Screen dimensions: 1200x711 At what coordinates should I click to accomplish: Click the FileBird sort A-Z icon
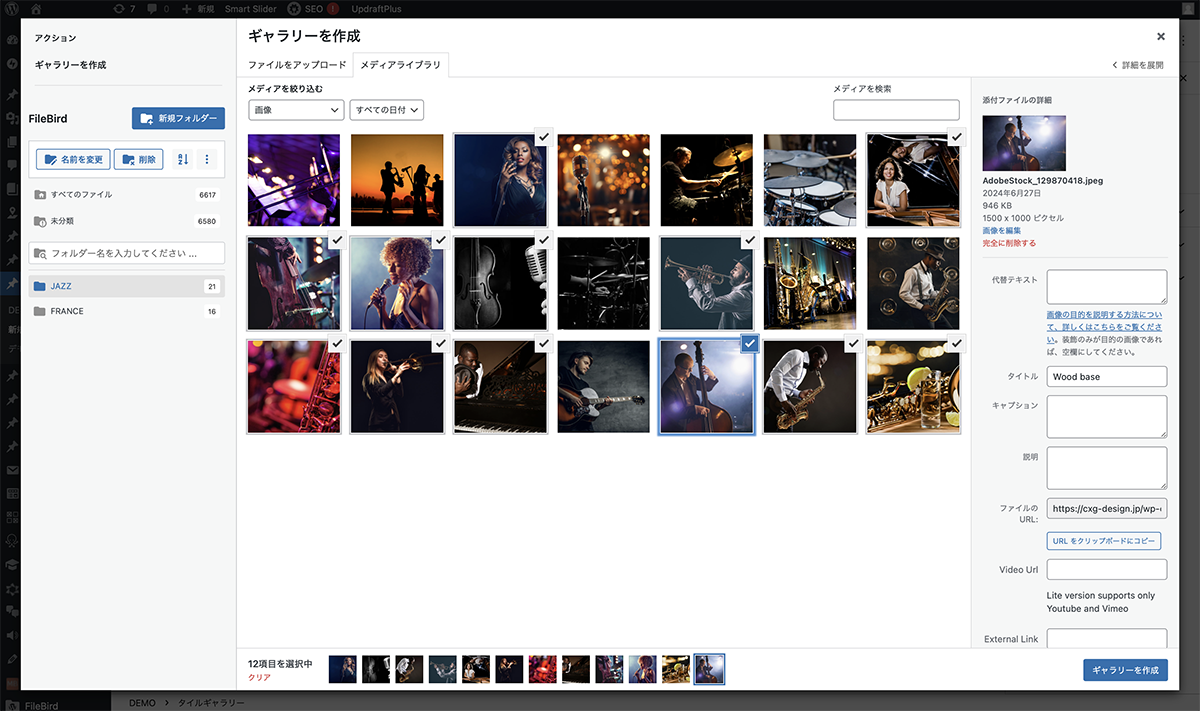click(x=183, y=159)
